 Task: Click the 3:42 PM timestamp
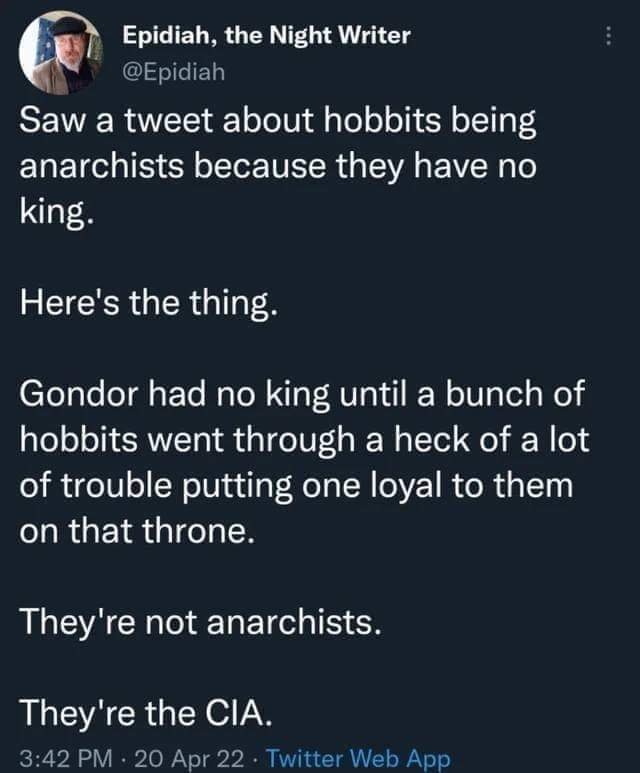point(66,758)
